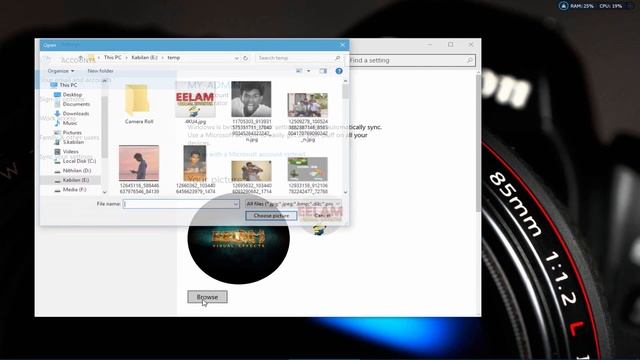This screenshot has width=640, height=360.
Task: Select Local Disk (C:) drive
Action: 75,161
